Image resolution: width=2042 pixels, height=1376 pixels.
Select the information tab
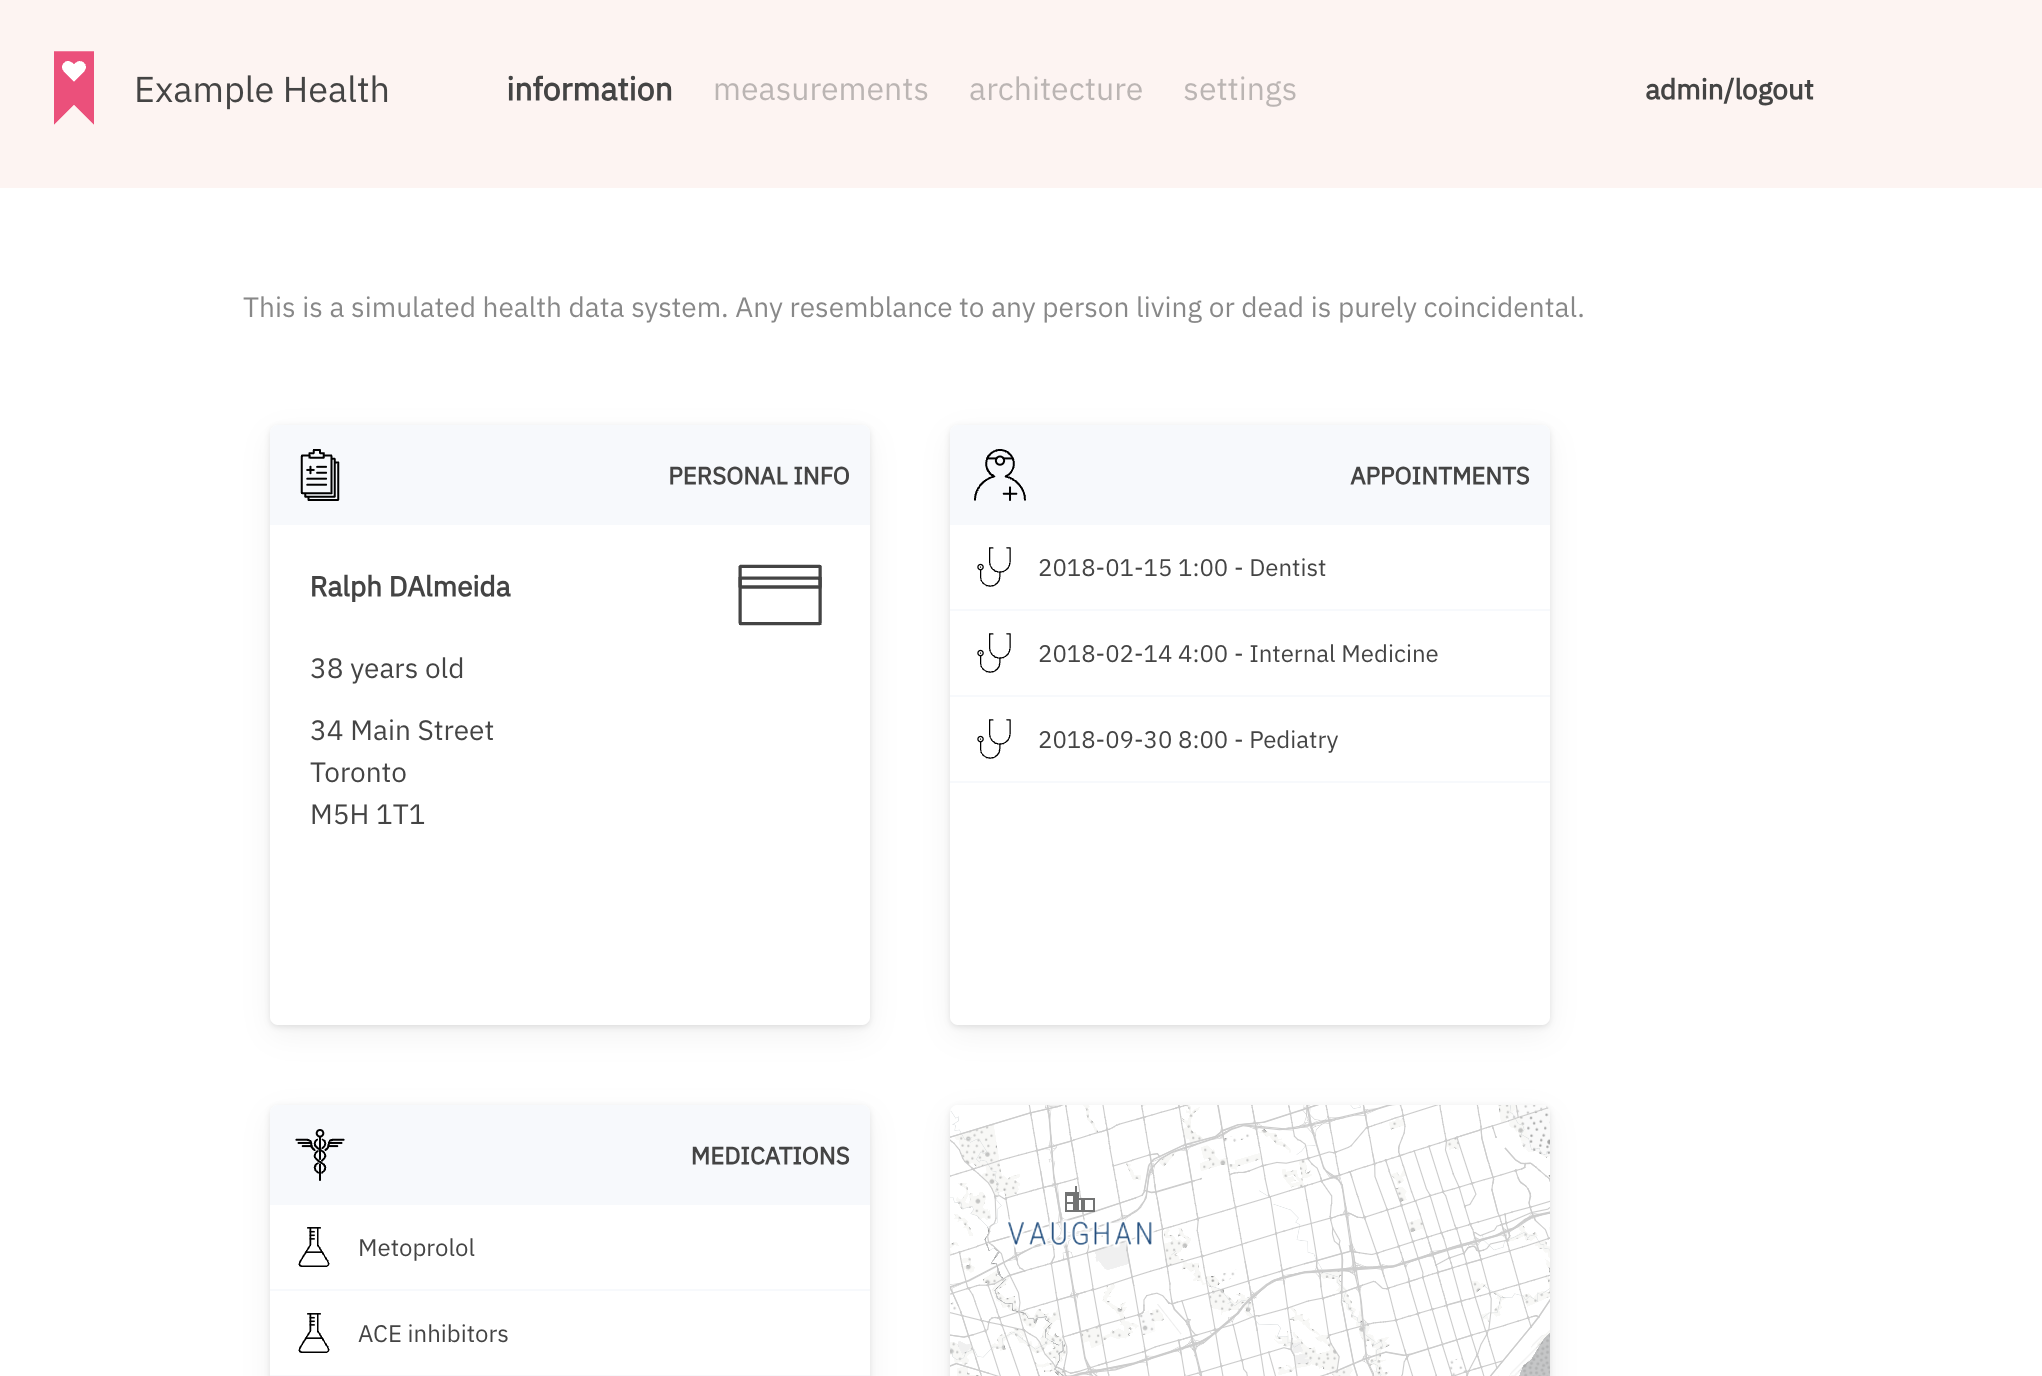[x=589, y=90]
